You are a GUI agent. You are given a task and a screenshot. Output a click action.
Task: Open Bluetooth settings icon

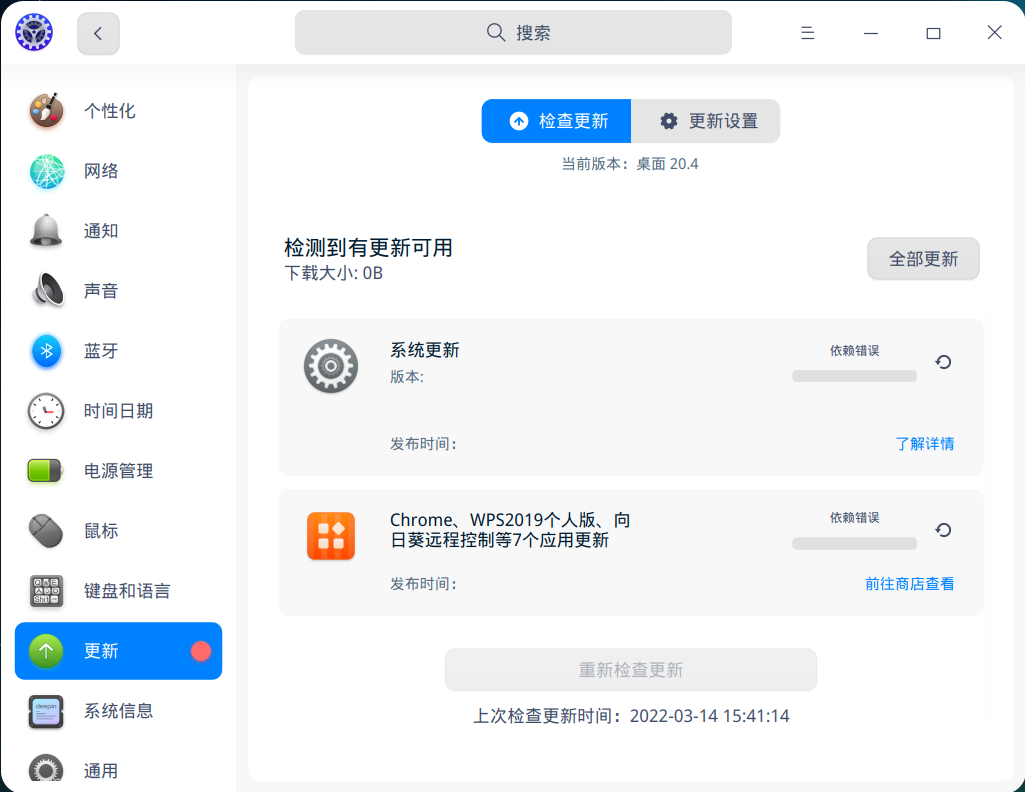(46, 351)
